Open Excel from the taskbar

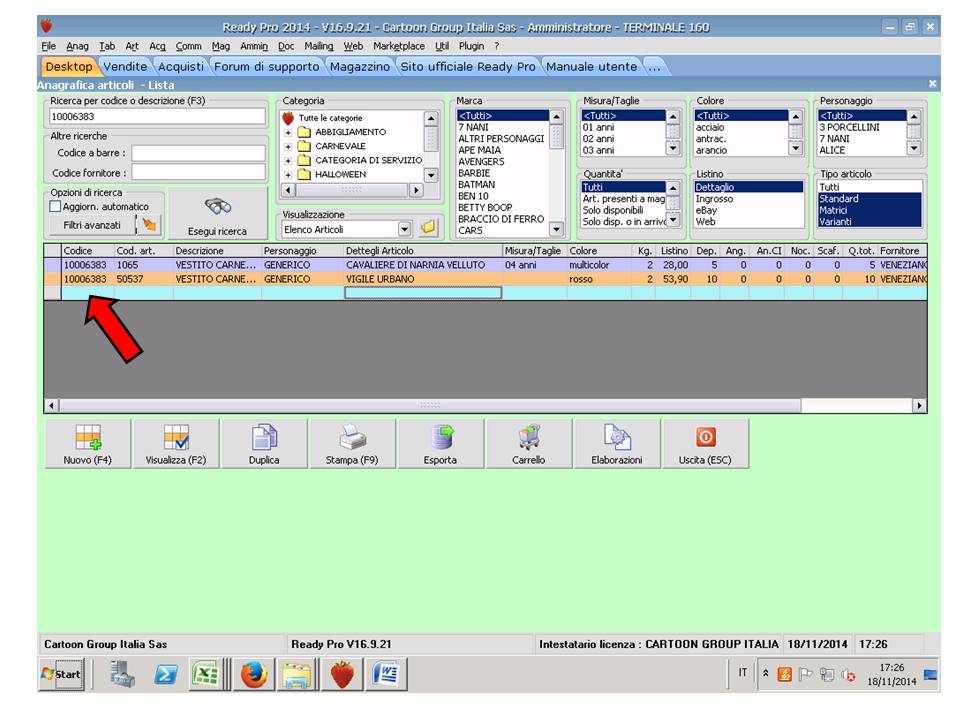point(206,675)
